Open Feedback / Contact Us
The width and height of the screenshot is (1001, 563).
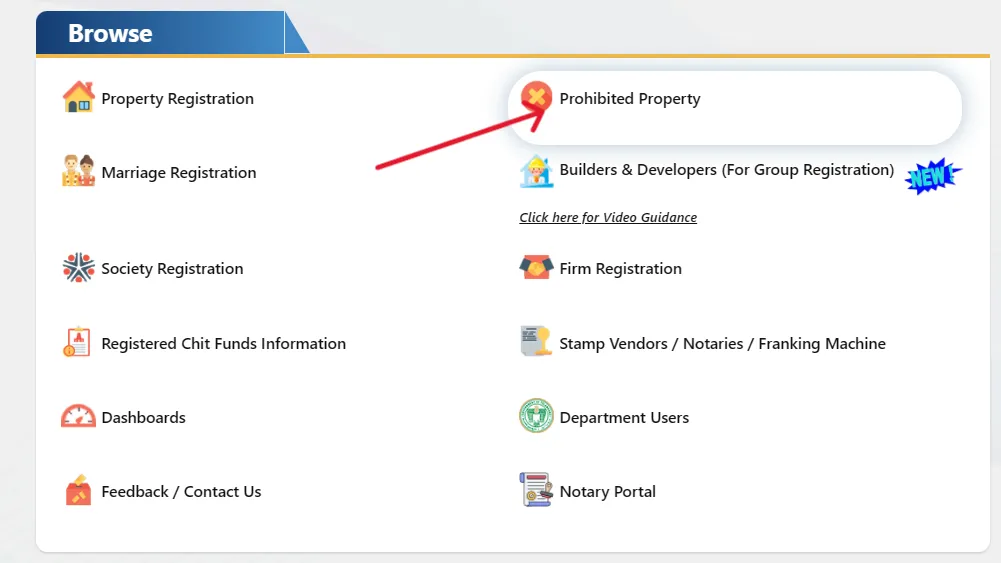click(x=181, y=492)
